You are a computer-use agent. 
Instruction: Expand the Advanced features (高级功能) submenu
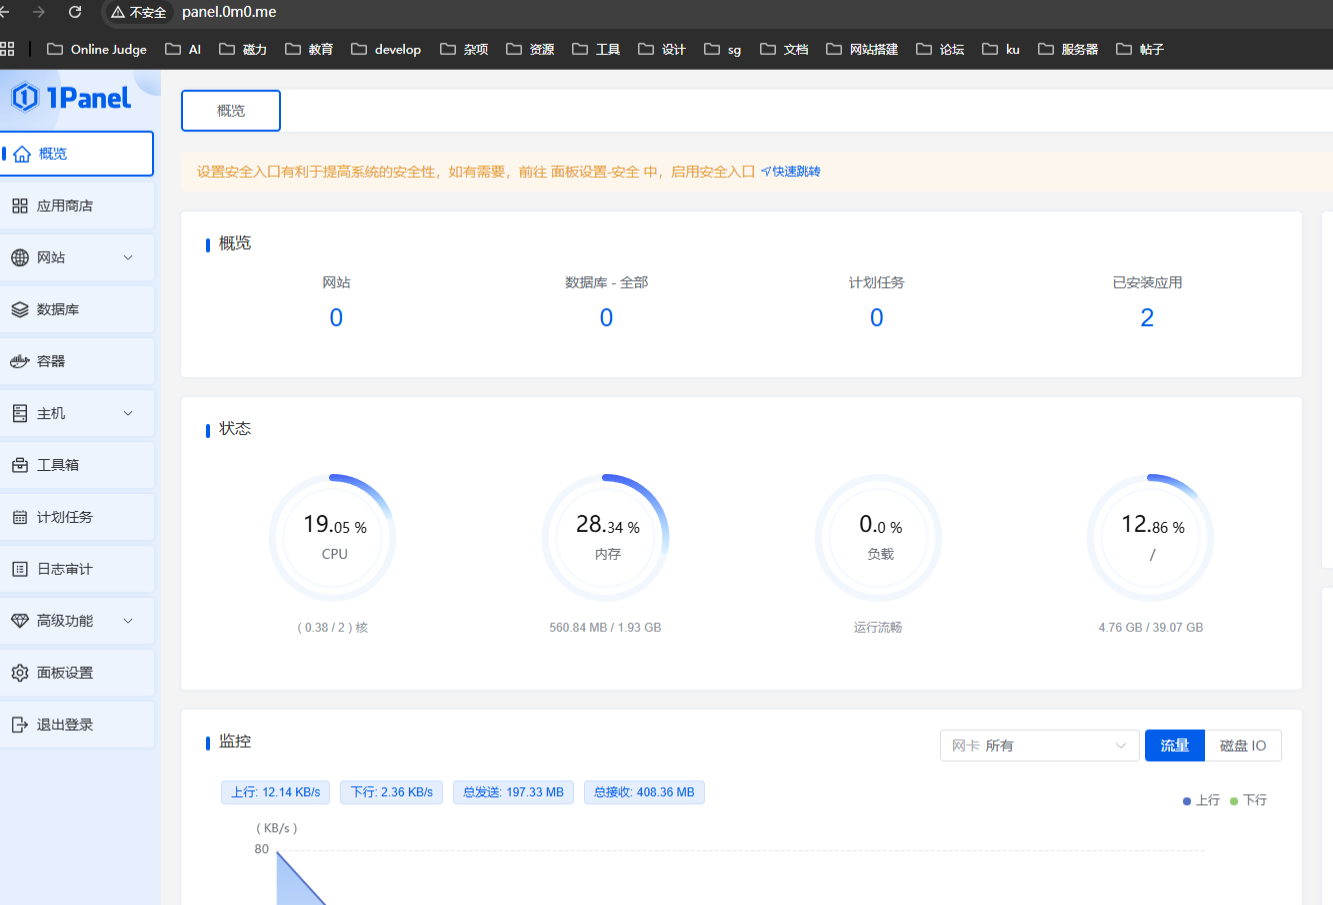tap(128, 621)
